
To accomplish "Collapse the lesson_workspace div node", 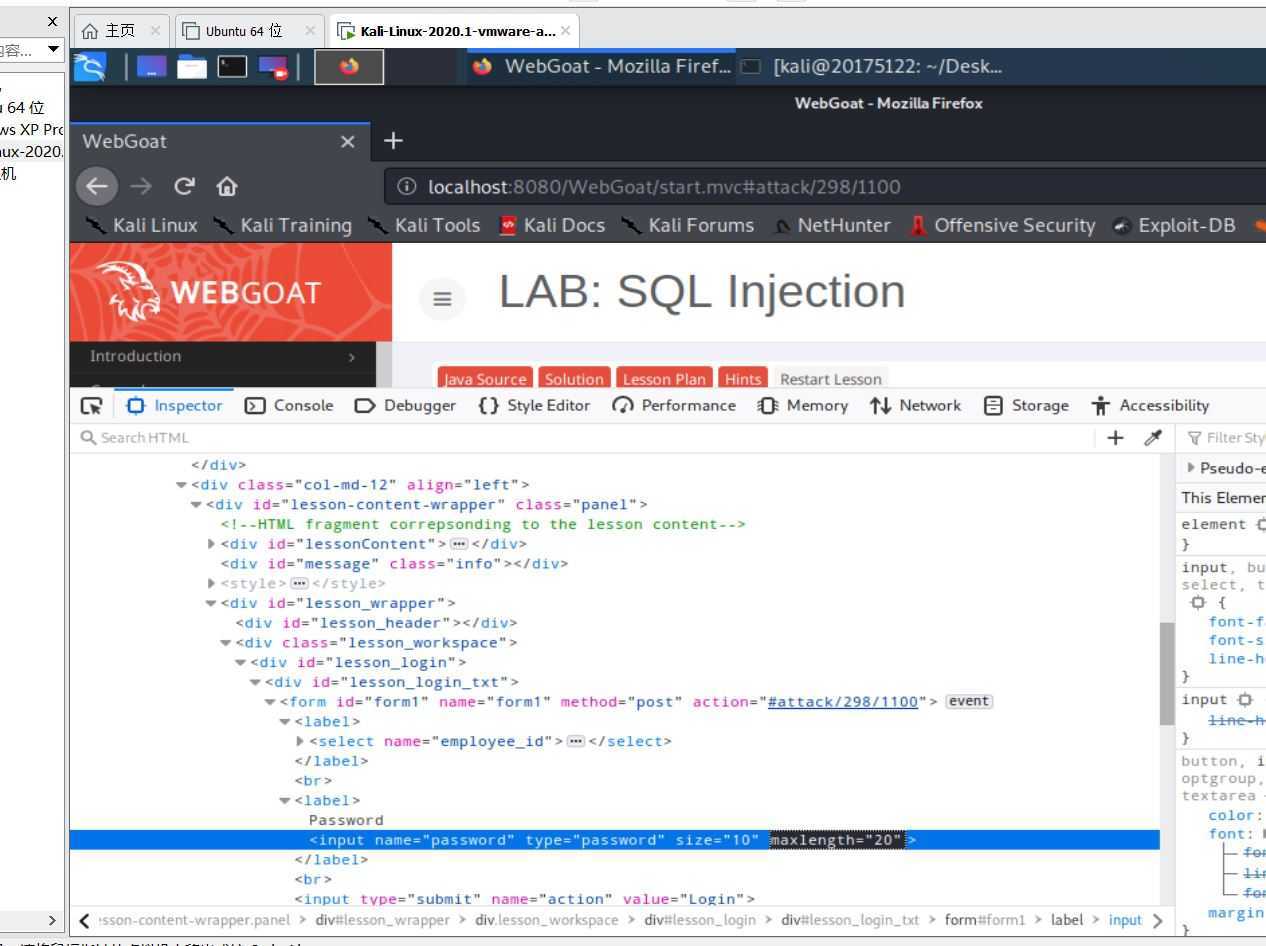I will 226,642.
